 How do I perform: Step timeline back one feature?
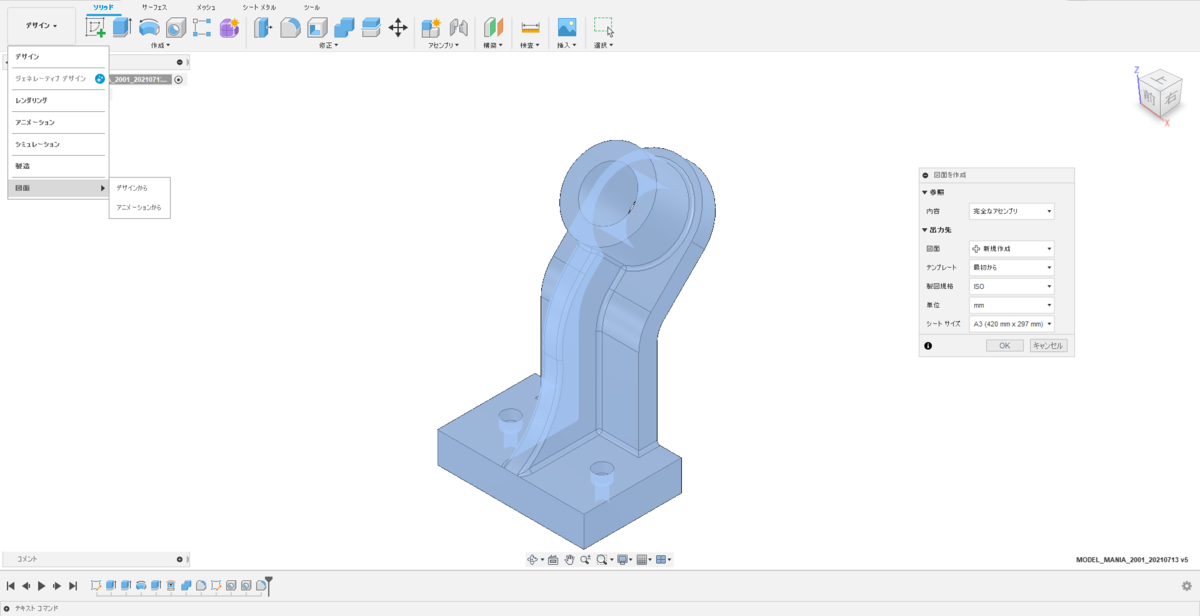click(x=26, y=586)
